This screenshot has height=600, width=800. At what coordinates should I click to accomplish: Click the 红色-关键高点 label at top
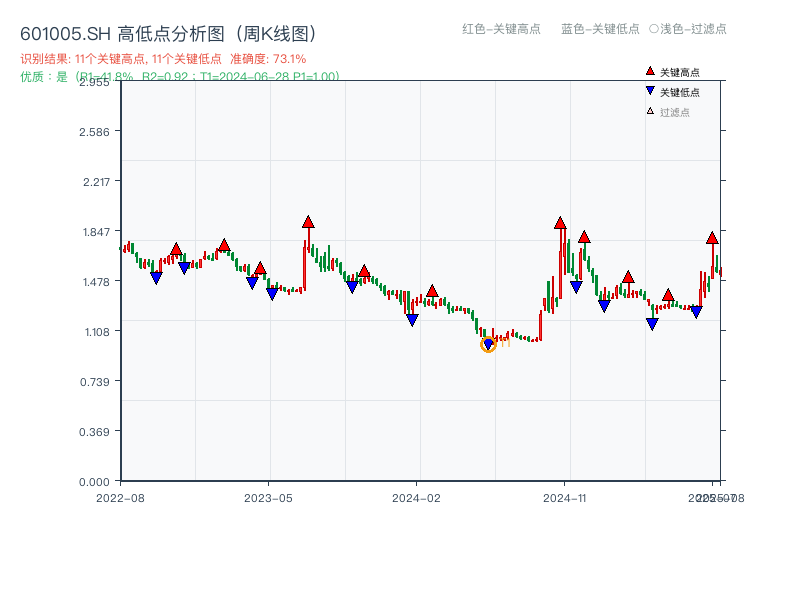(x=501, y=29)
